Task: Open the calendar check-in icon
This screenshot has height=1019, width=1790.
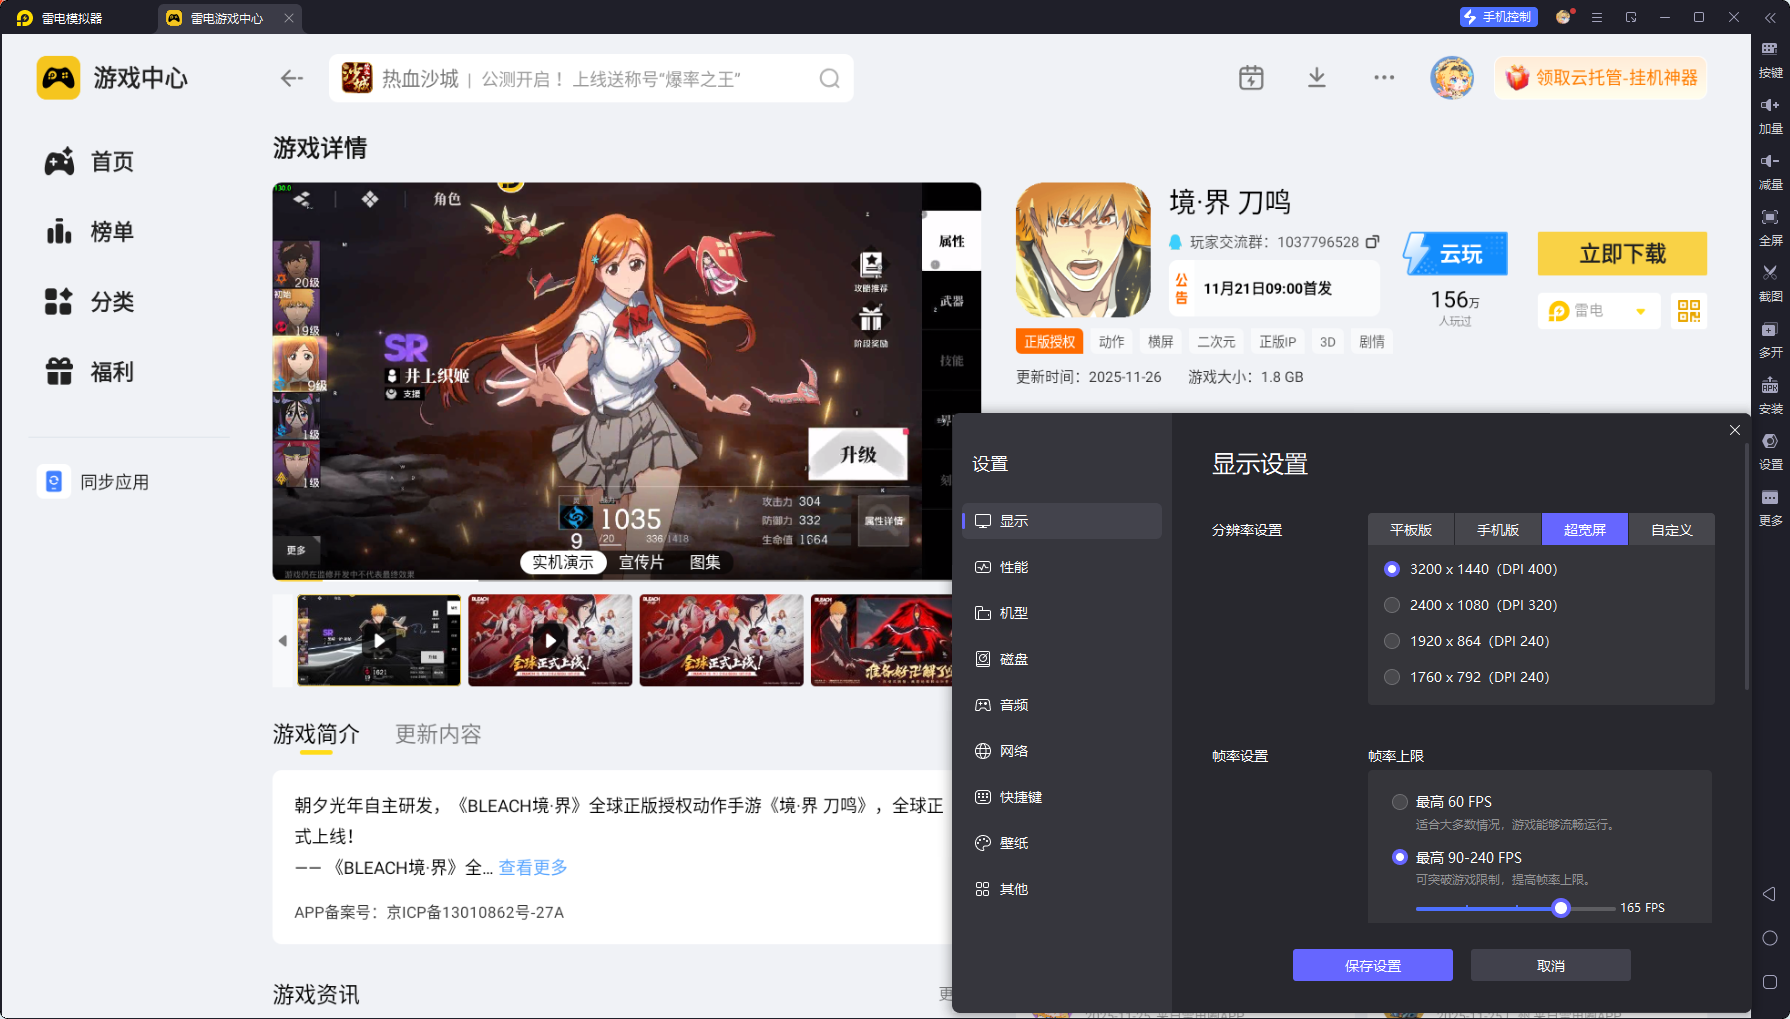Action: click(1251, 78)
